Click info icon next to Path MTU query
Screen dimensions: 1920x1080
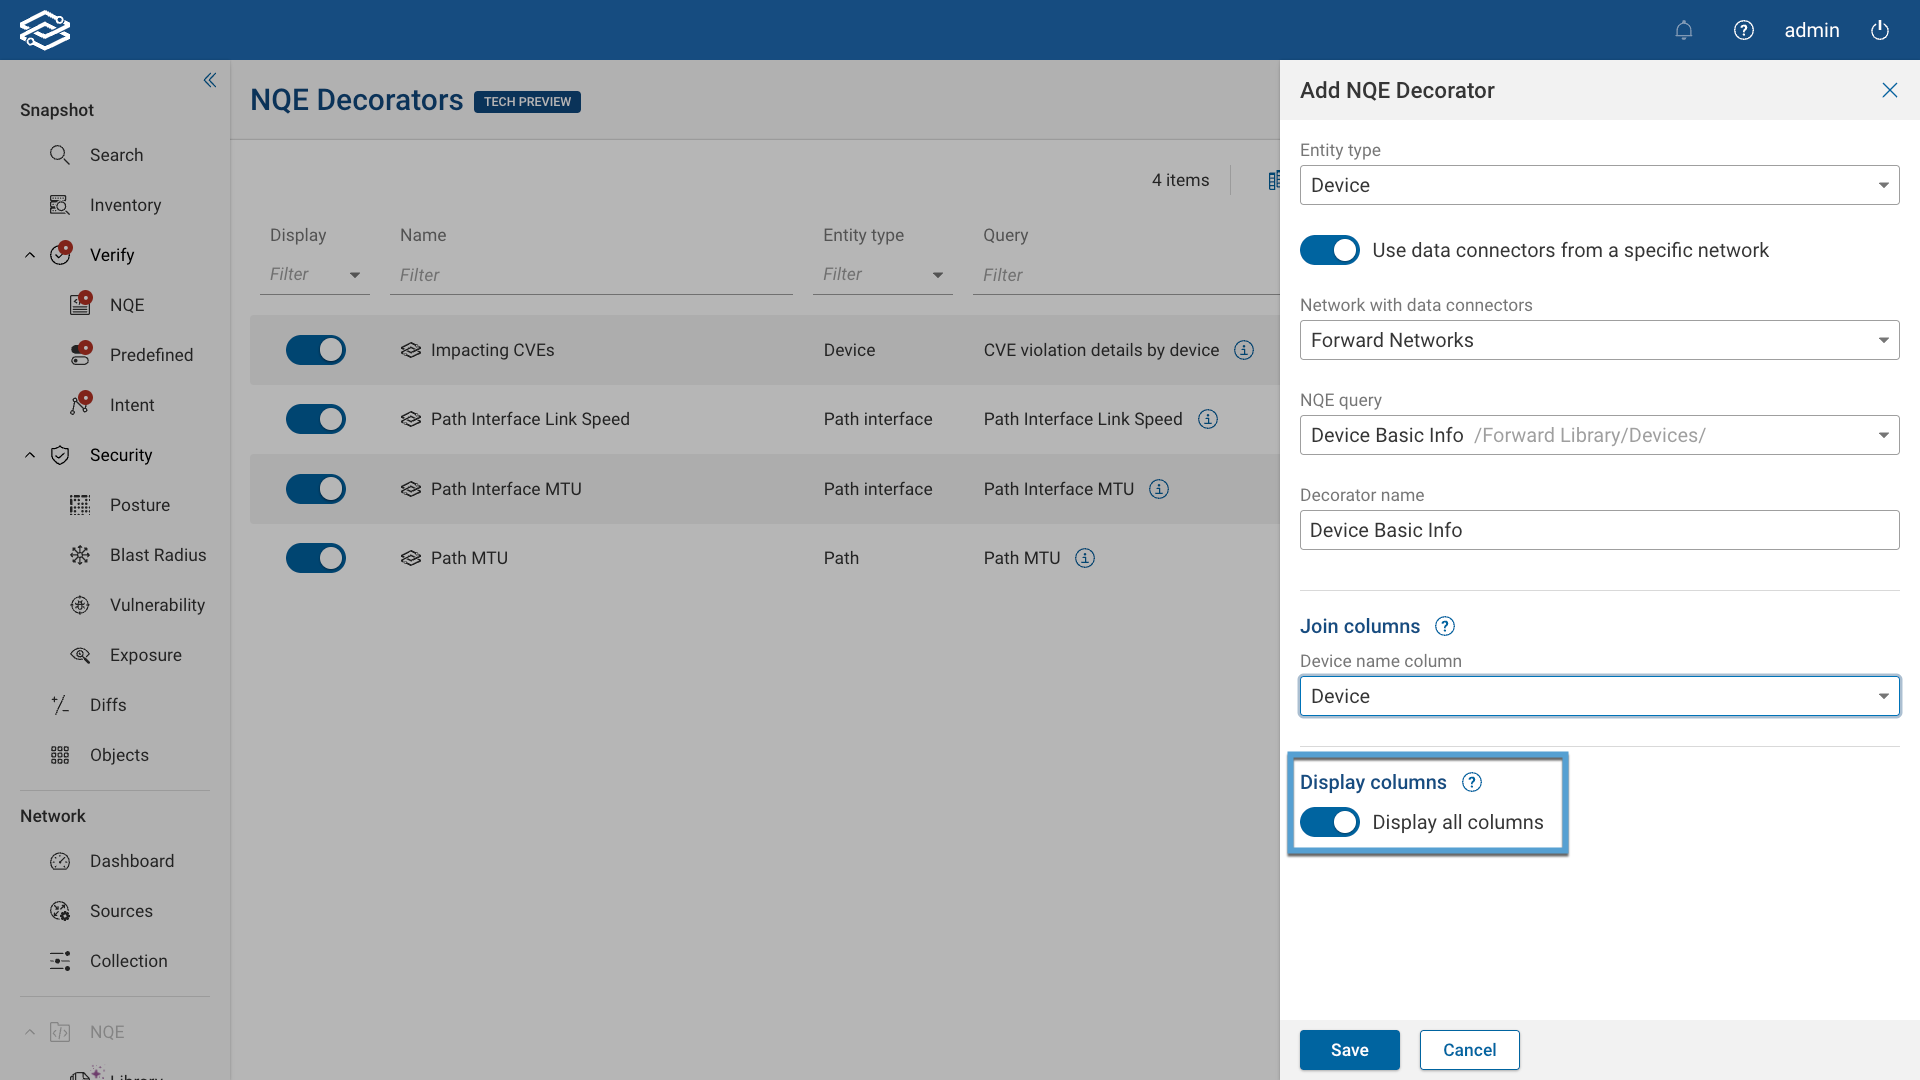coord(1085,558)
